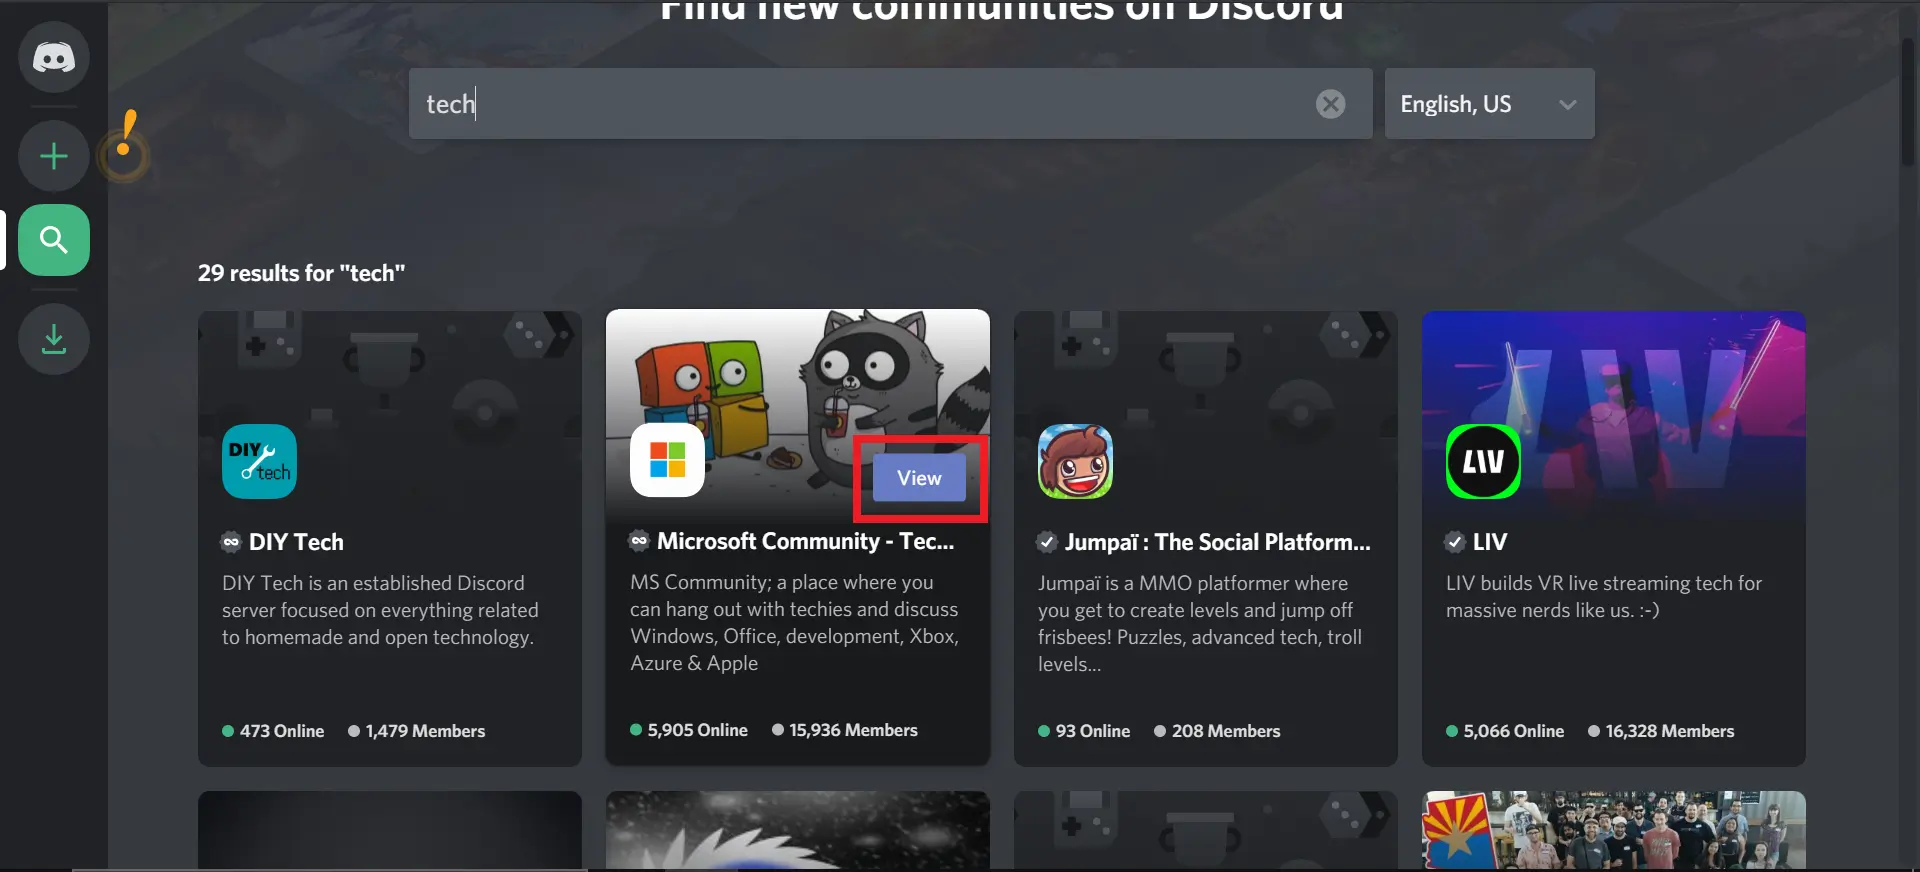Click the Download Apps arrow icon

pos(54,339)
